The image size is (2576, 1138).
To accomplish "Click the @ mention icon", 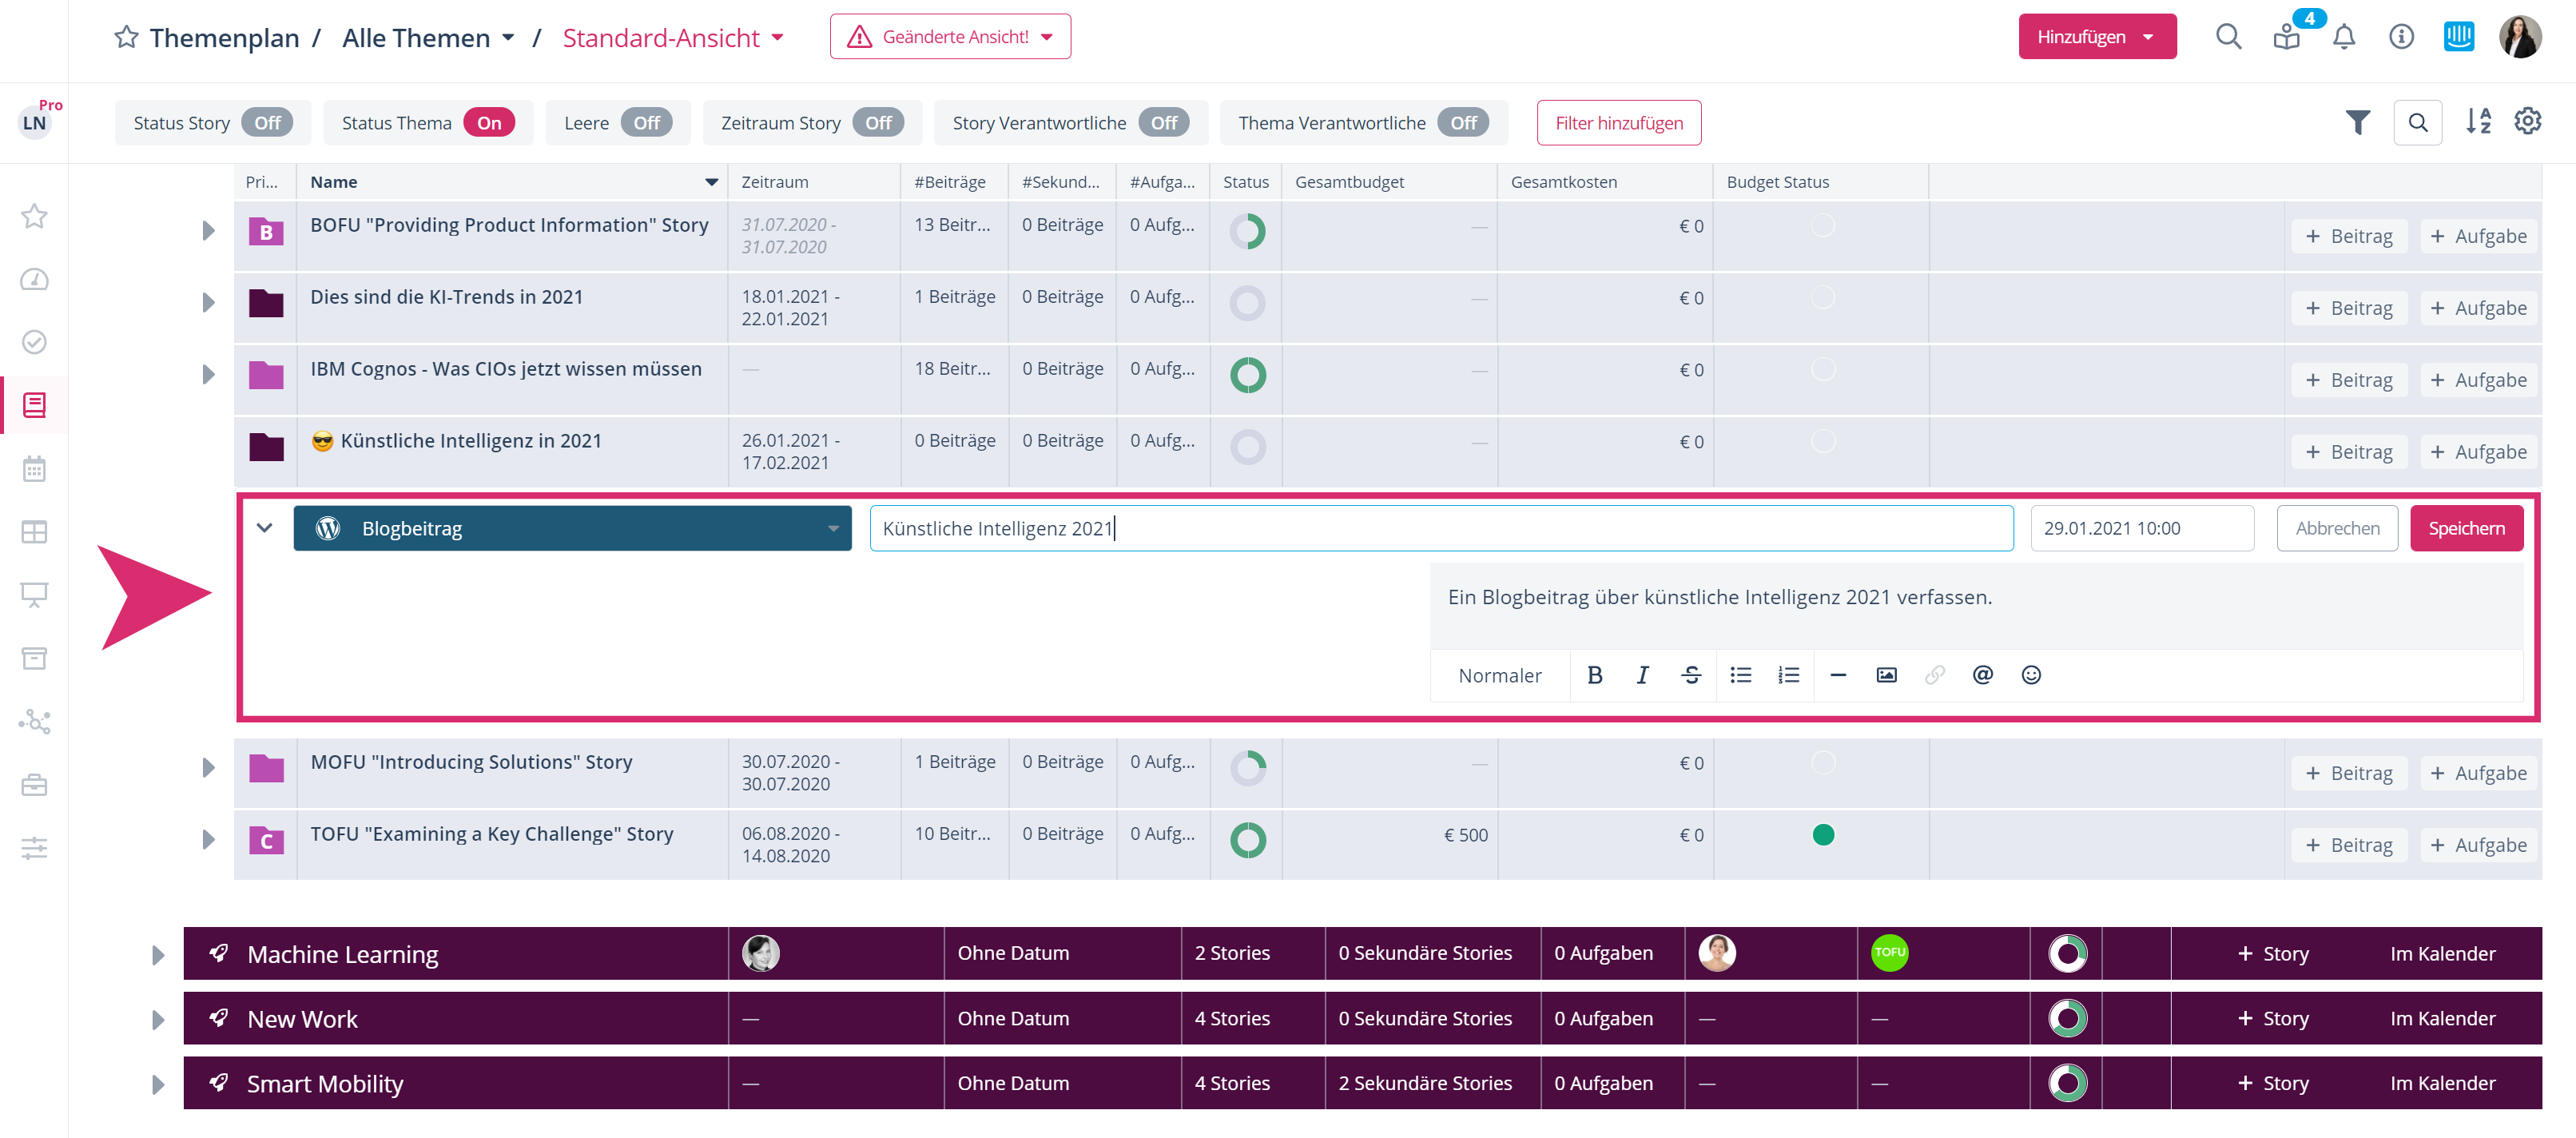I will [x=1982, y=675].
